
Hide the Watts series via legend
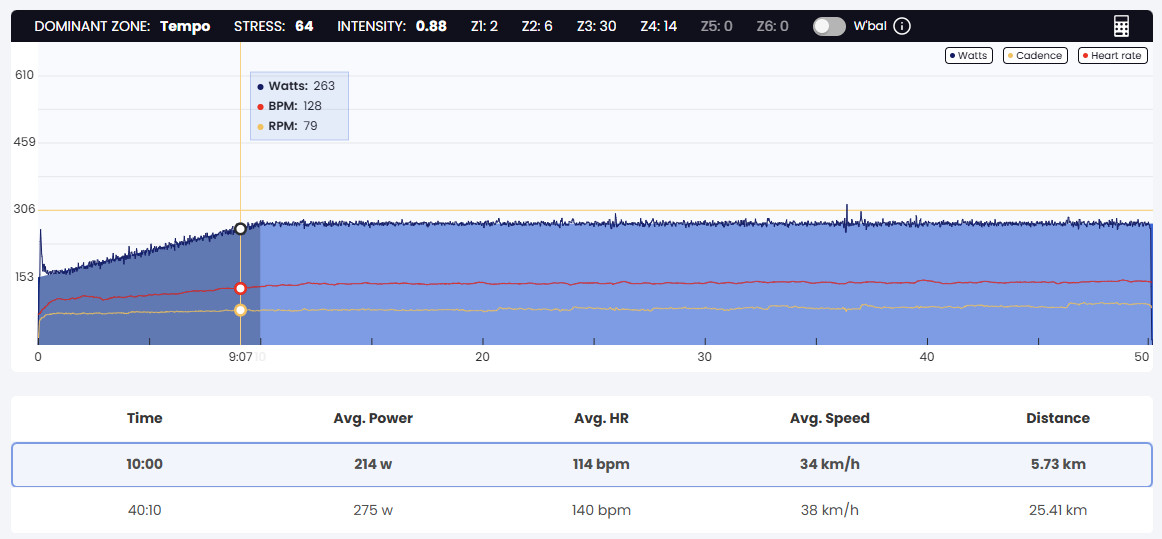coord(968,56)
